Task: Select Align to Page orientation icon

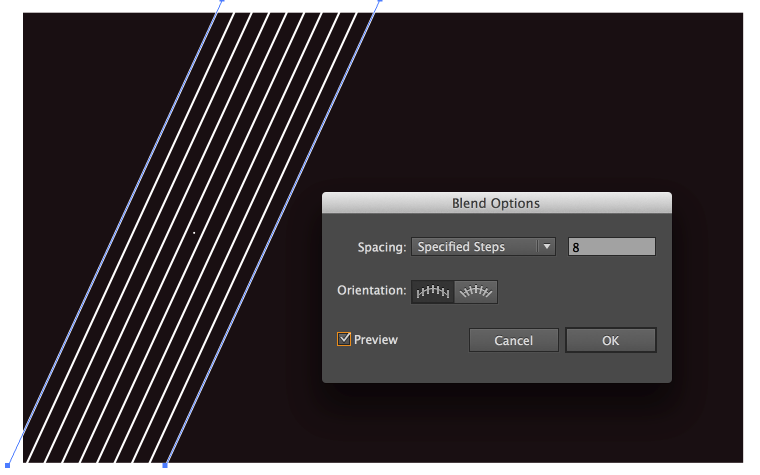Action: (432, 292)
